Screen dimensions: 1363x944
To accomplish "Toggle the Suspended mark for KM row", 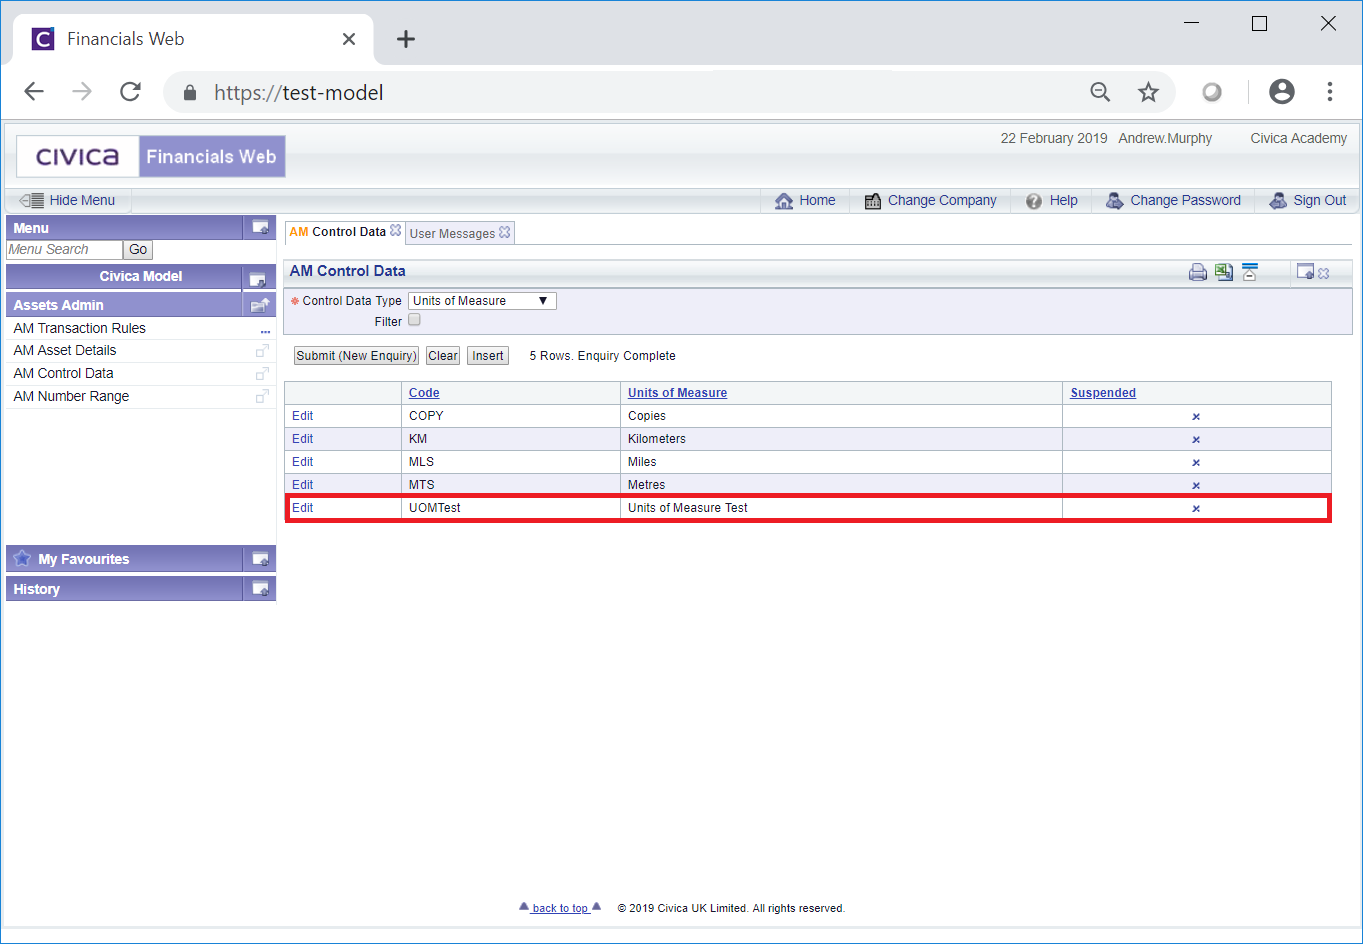I will [x=1196, y=440].
